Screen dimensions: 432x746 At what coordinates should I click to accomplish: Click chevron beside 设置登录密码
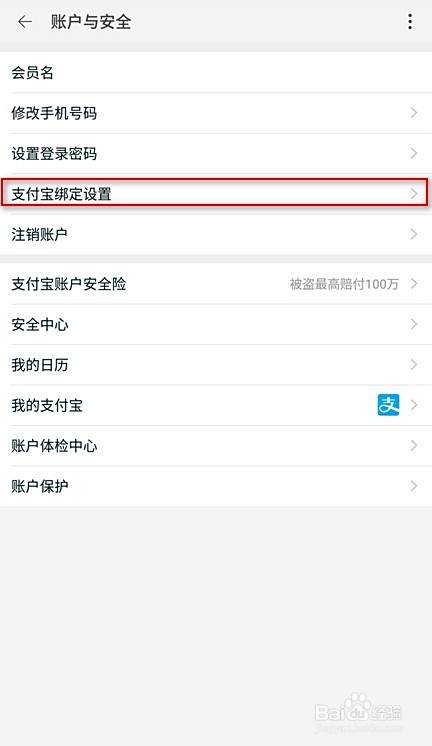(x=413, y=153)
